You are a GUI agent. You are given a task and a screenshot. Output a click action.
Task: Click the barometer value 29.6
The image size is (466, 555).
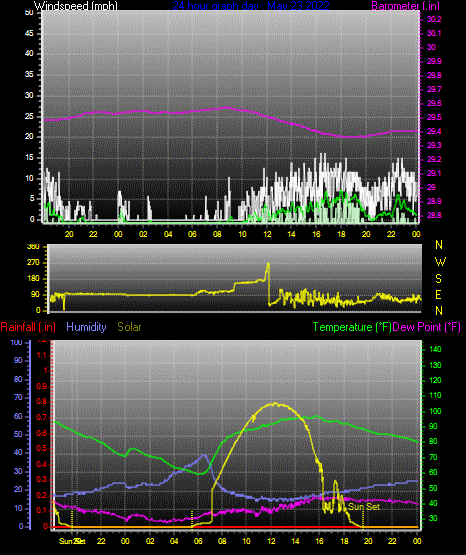[434, 103]
